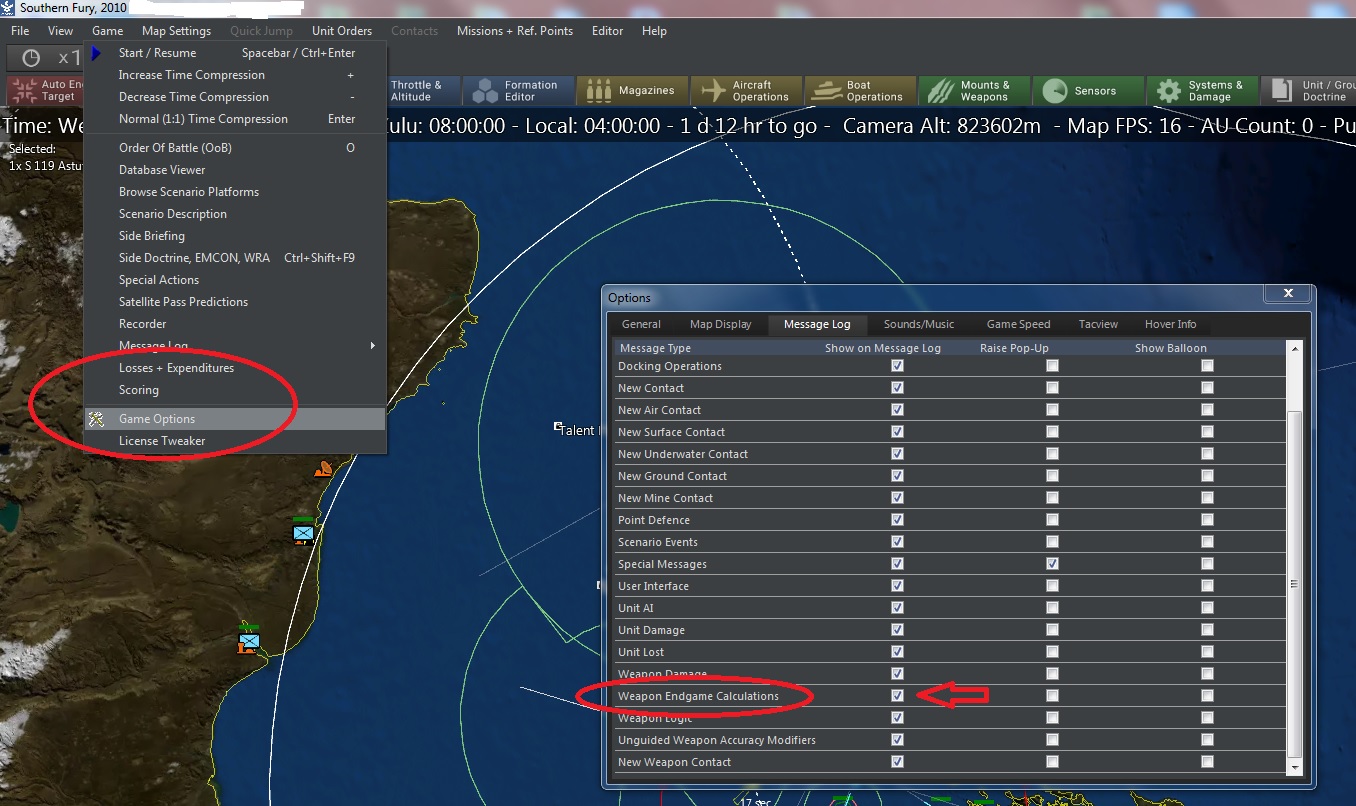The height and width of the screenshot is (806, 1356).
Task: Open the Help menu
Action: [654, 31]
